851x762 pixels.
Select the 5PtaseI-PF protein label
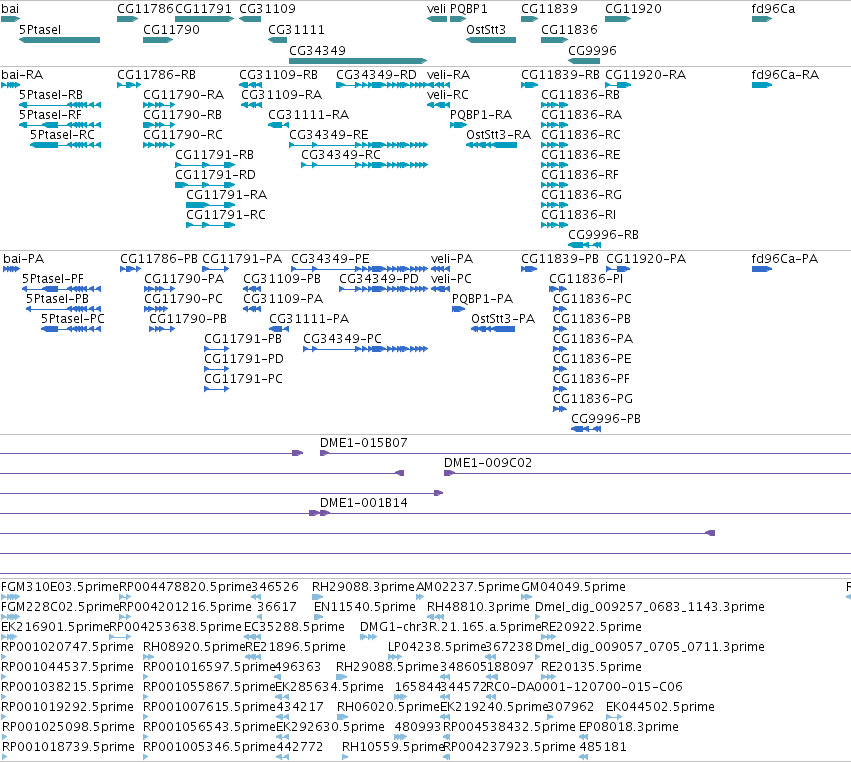pyautogui.click(x=53, y=278)
